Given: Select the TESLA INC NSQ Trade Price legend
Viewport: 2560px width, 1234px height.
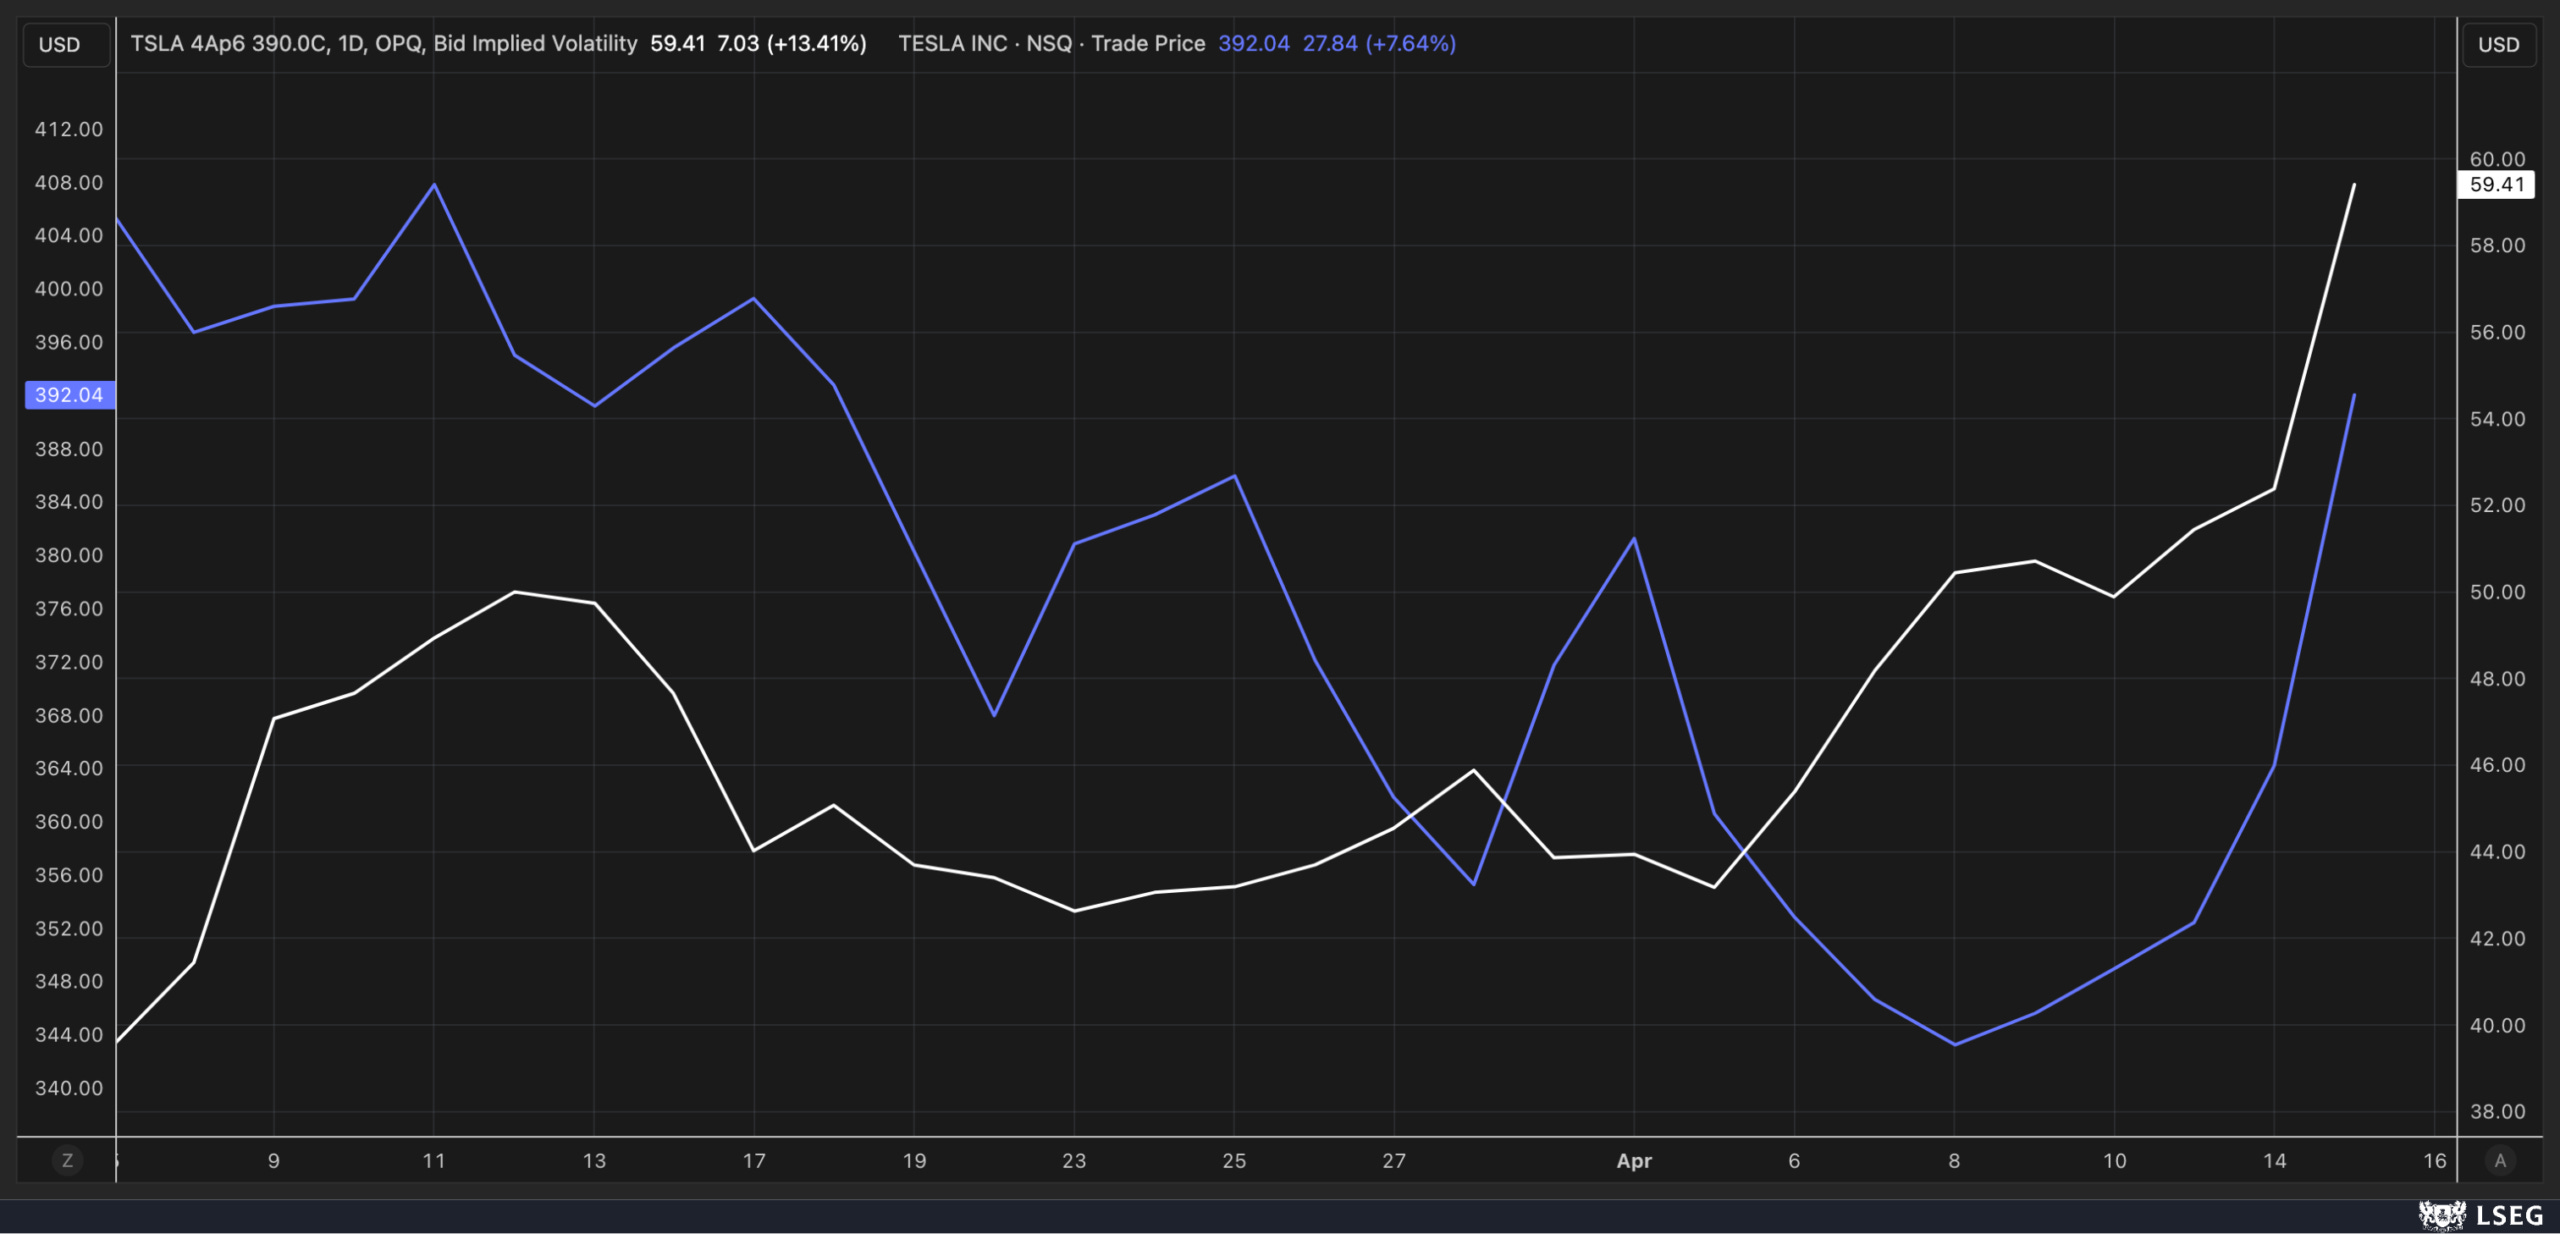Looking at the screenshot, I should [1051, 44].
